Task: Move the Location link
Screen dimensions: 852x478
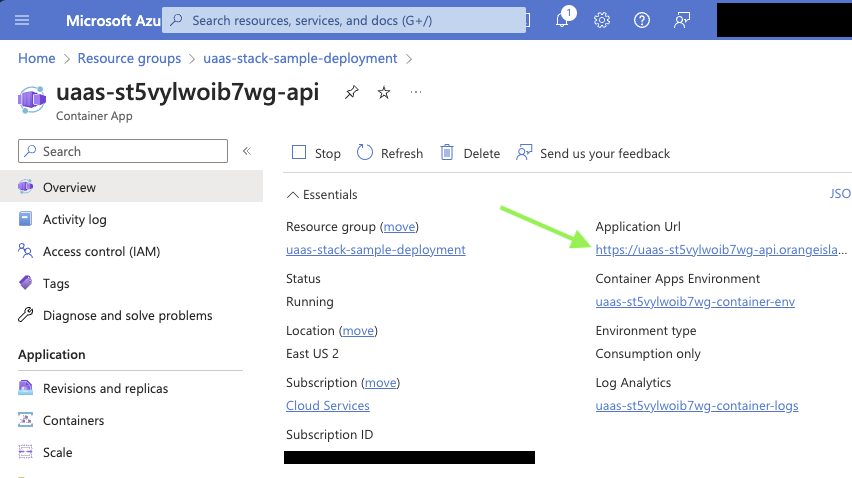Action: tap(358, 330)
